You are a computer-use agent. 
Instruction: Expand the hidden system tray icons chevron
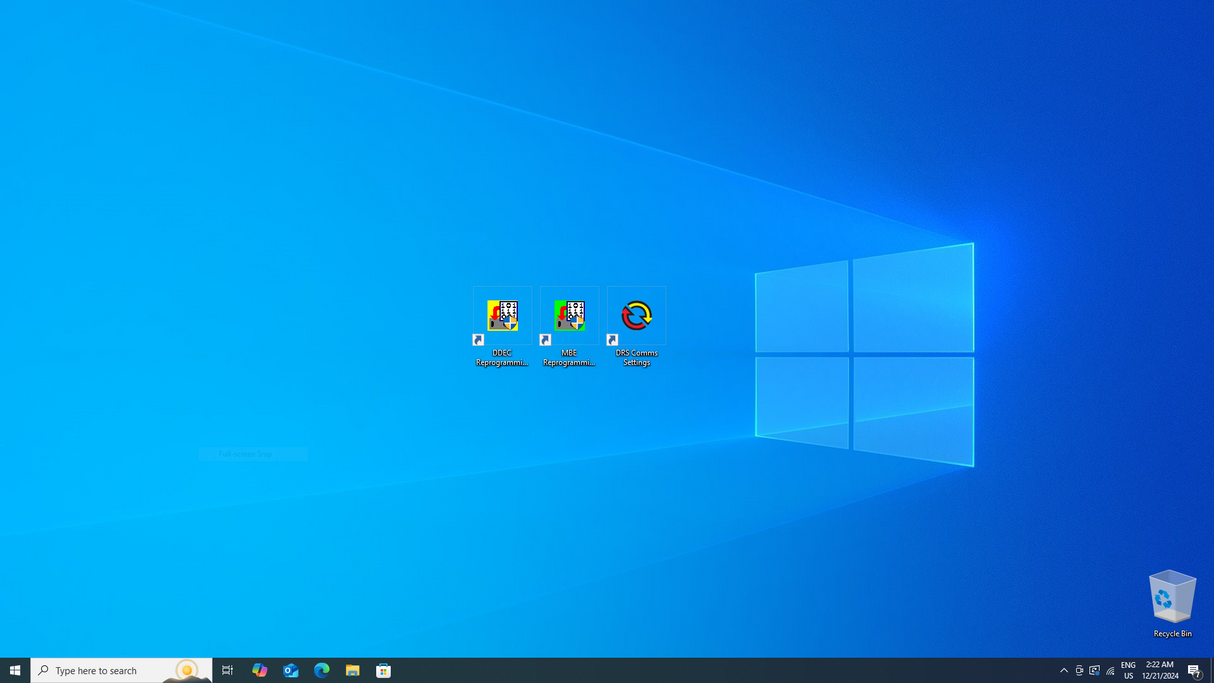1064,670
